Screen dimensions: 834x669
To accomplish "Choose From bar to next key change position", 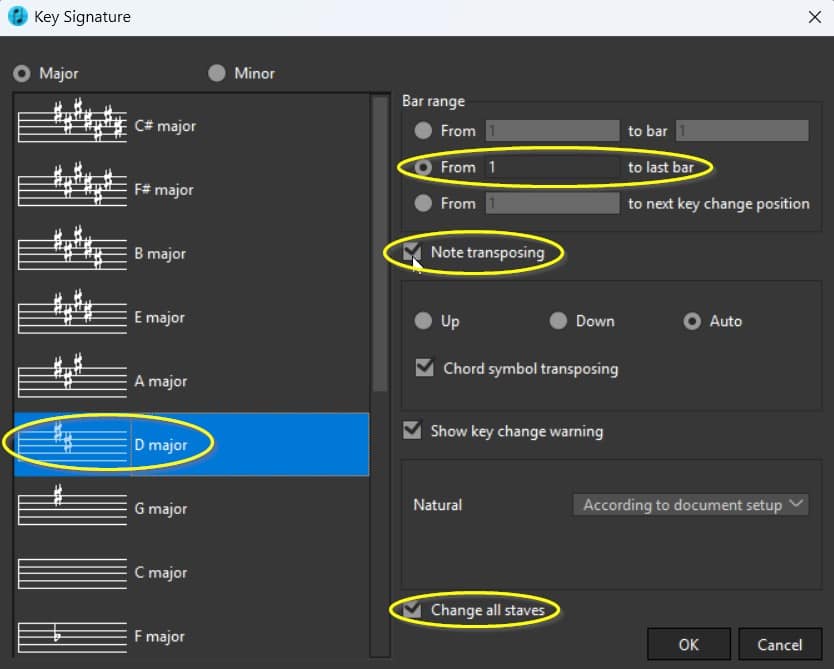I will [424, 203].
